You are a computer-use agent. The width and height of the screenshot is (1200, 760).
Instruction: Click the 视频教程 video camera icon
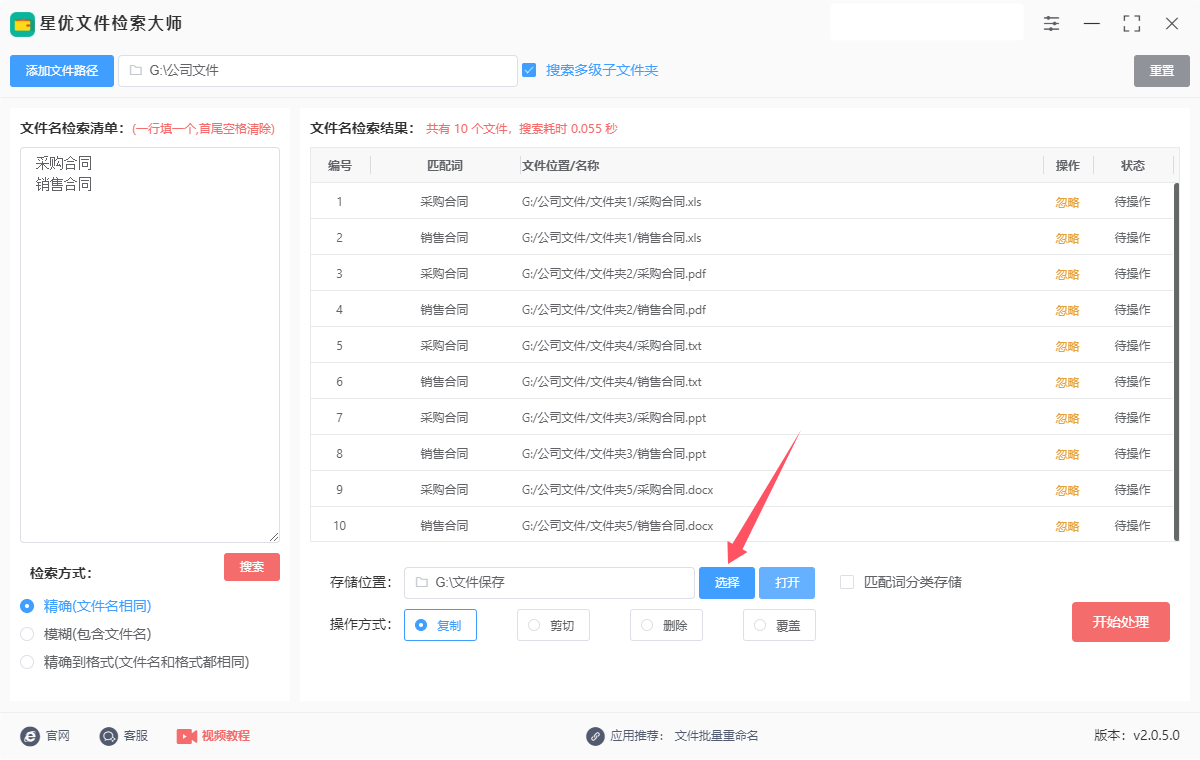[x=186, y=736]
